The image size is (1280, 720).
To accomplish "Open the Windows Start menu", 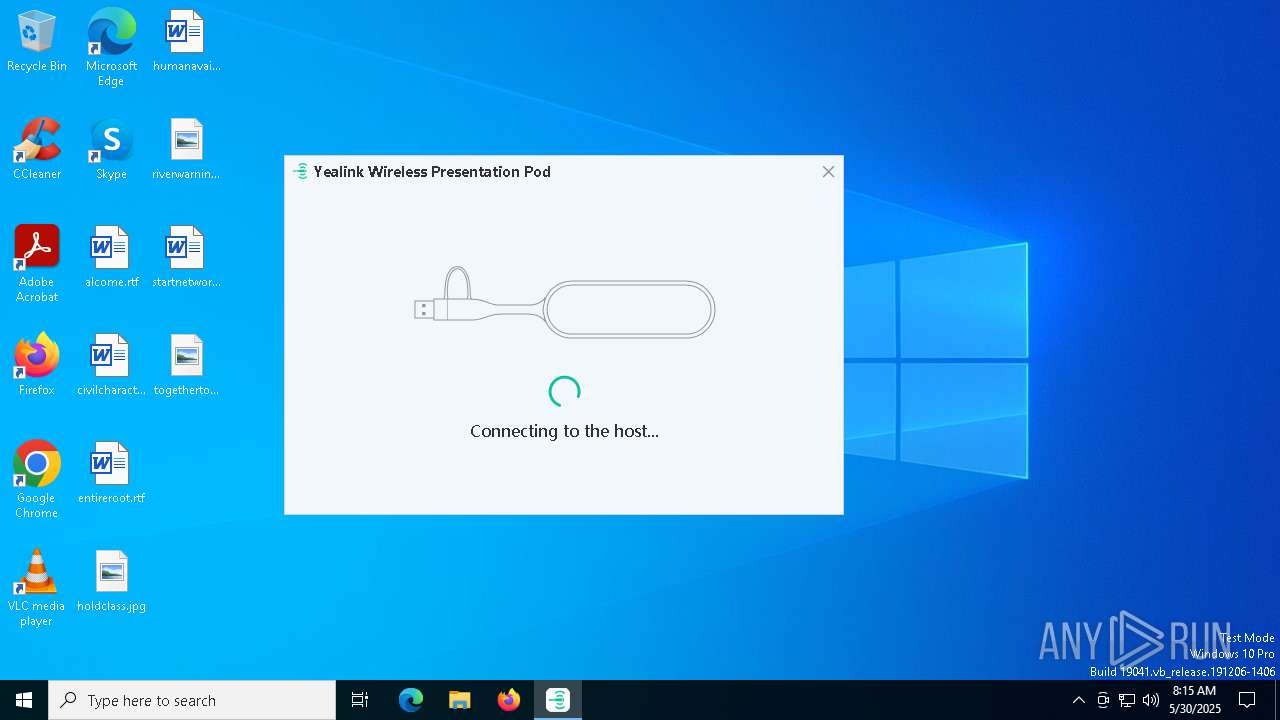I will click(24, 700).
